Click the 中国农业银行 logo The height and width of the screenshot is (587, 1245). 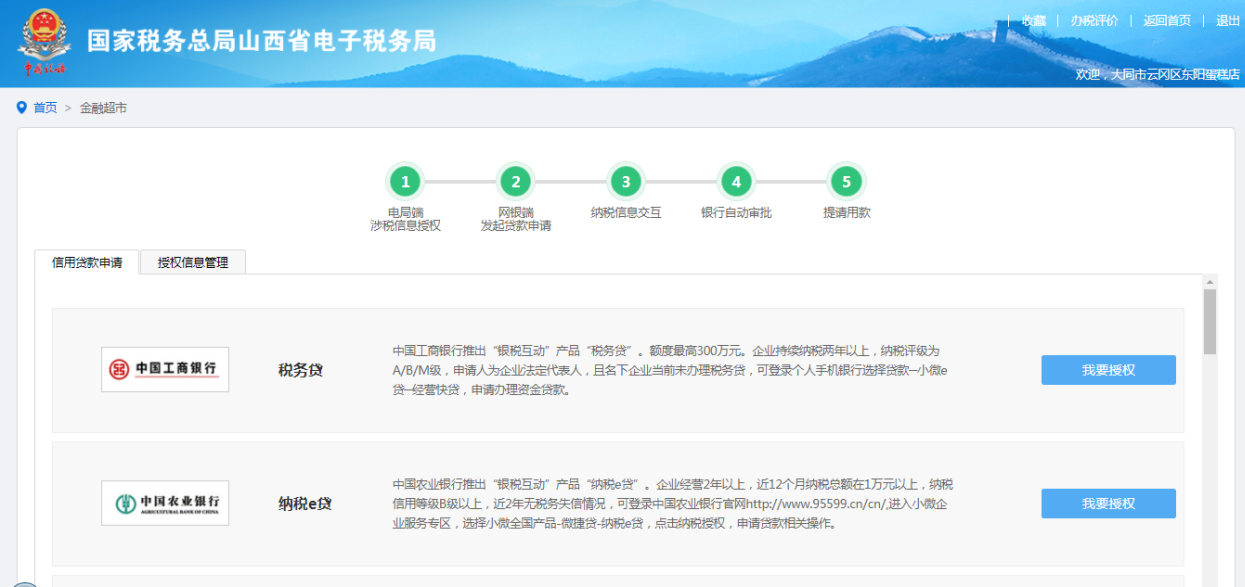165,503
